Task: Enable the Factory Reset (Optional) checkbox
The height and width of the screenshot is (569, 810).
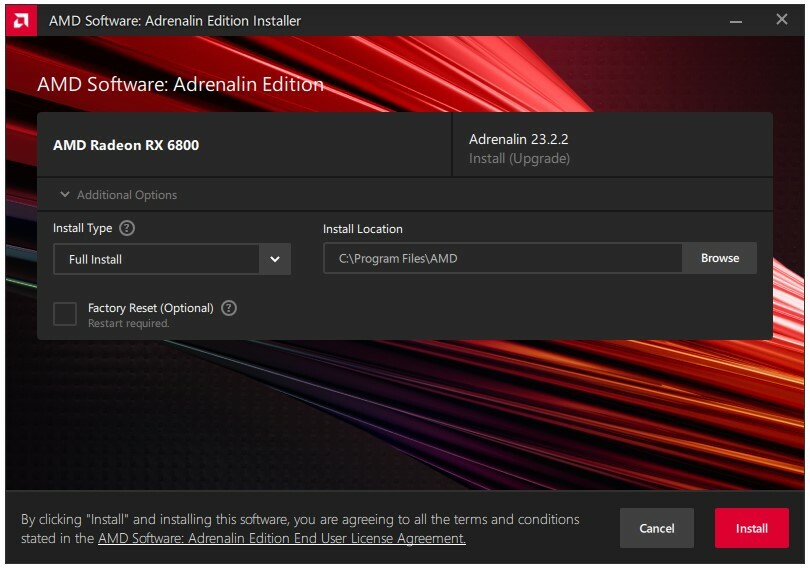Action: [x=65, y=314]
